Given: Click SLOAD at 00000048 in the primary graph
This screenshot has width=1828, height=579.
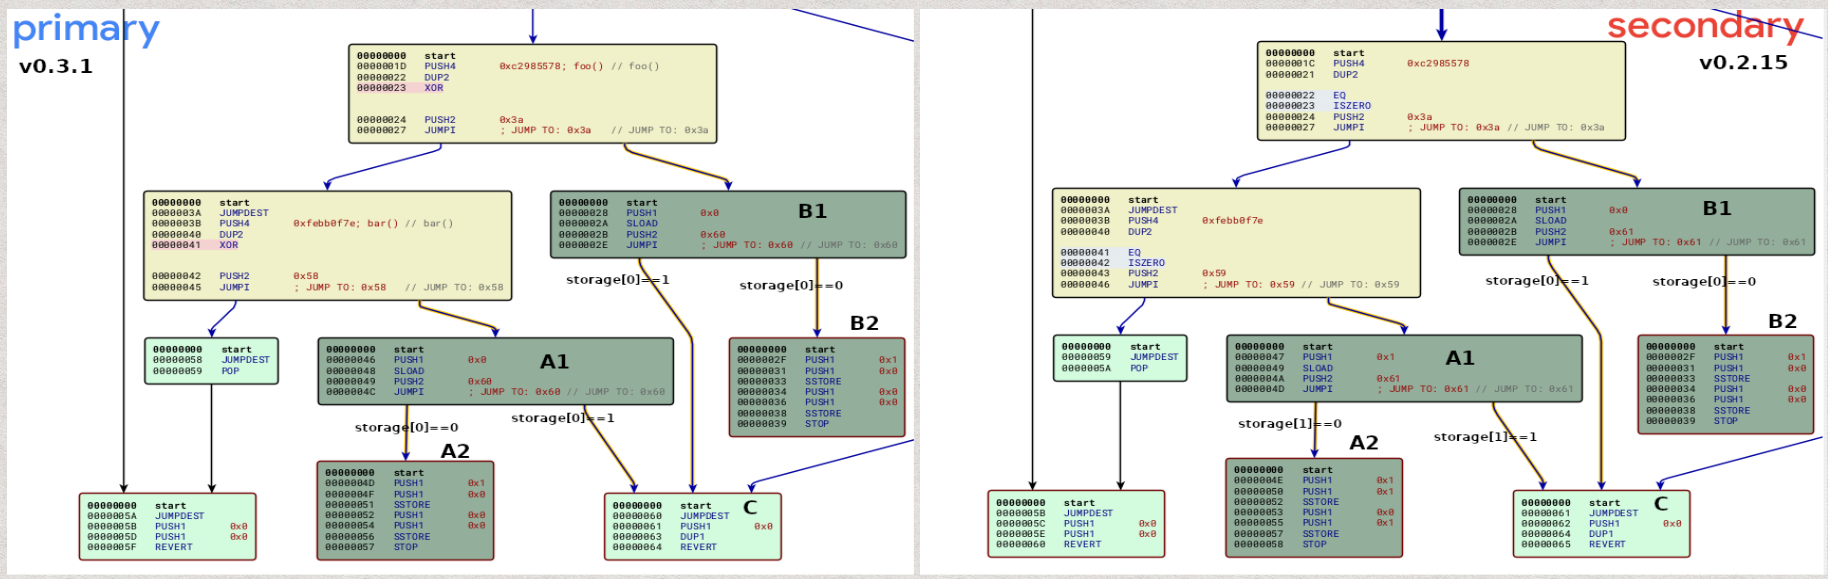Looking at the screenshot, I should tap(375, 371).
